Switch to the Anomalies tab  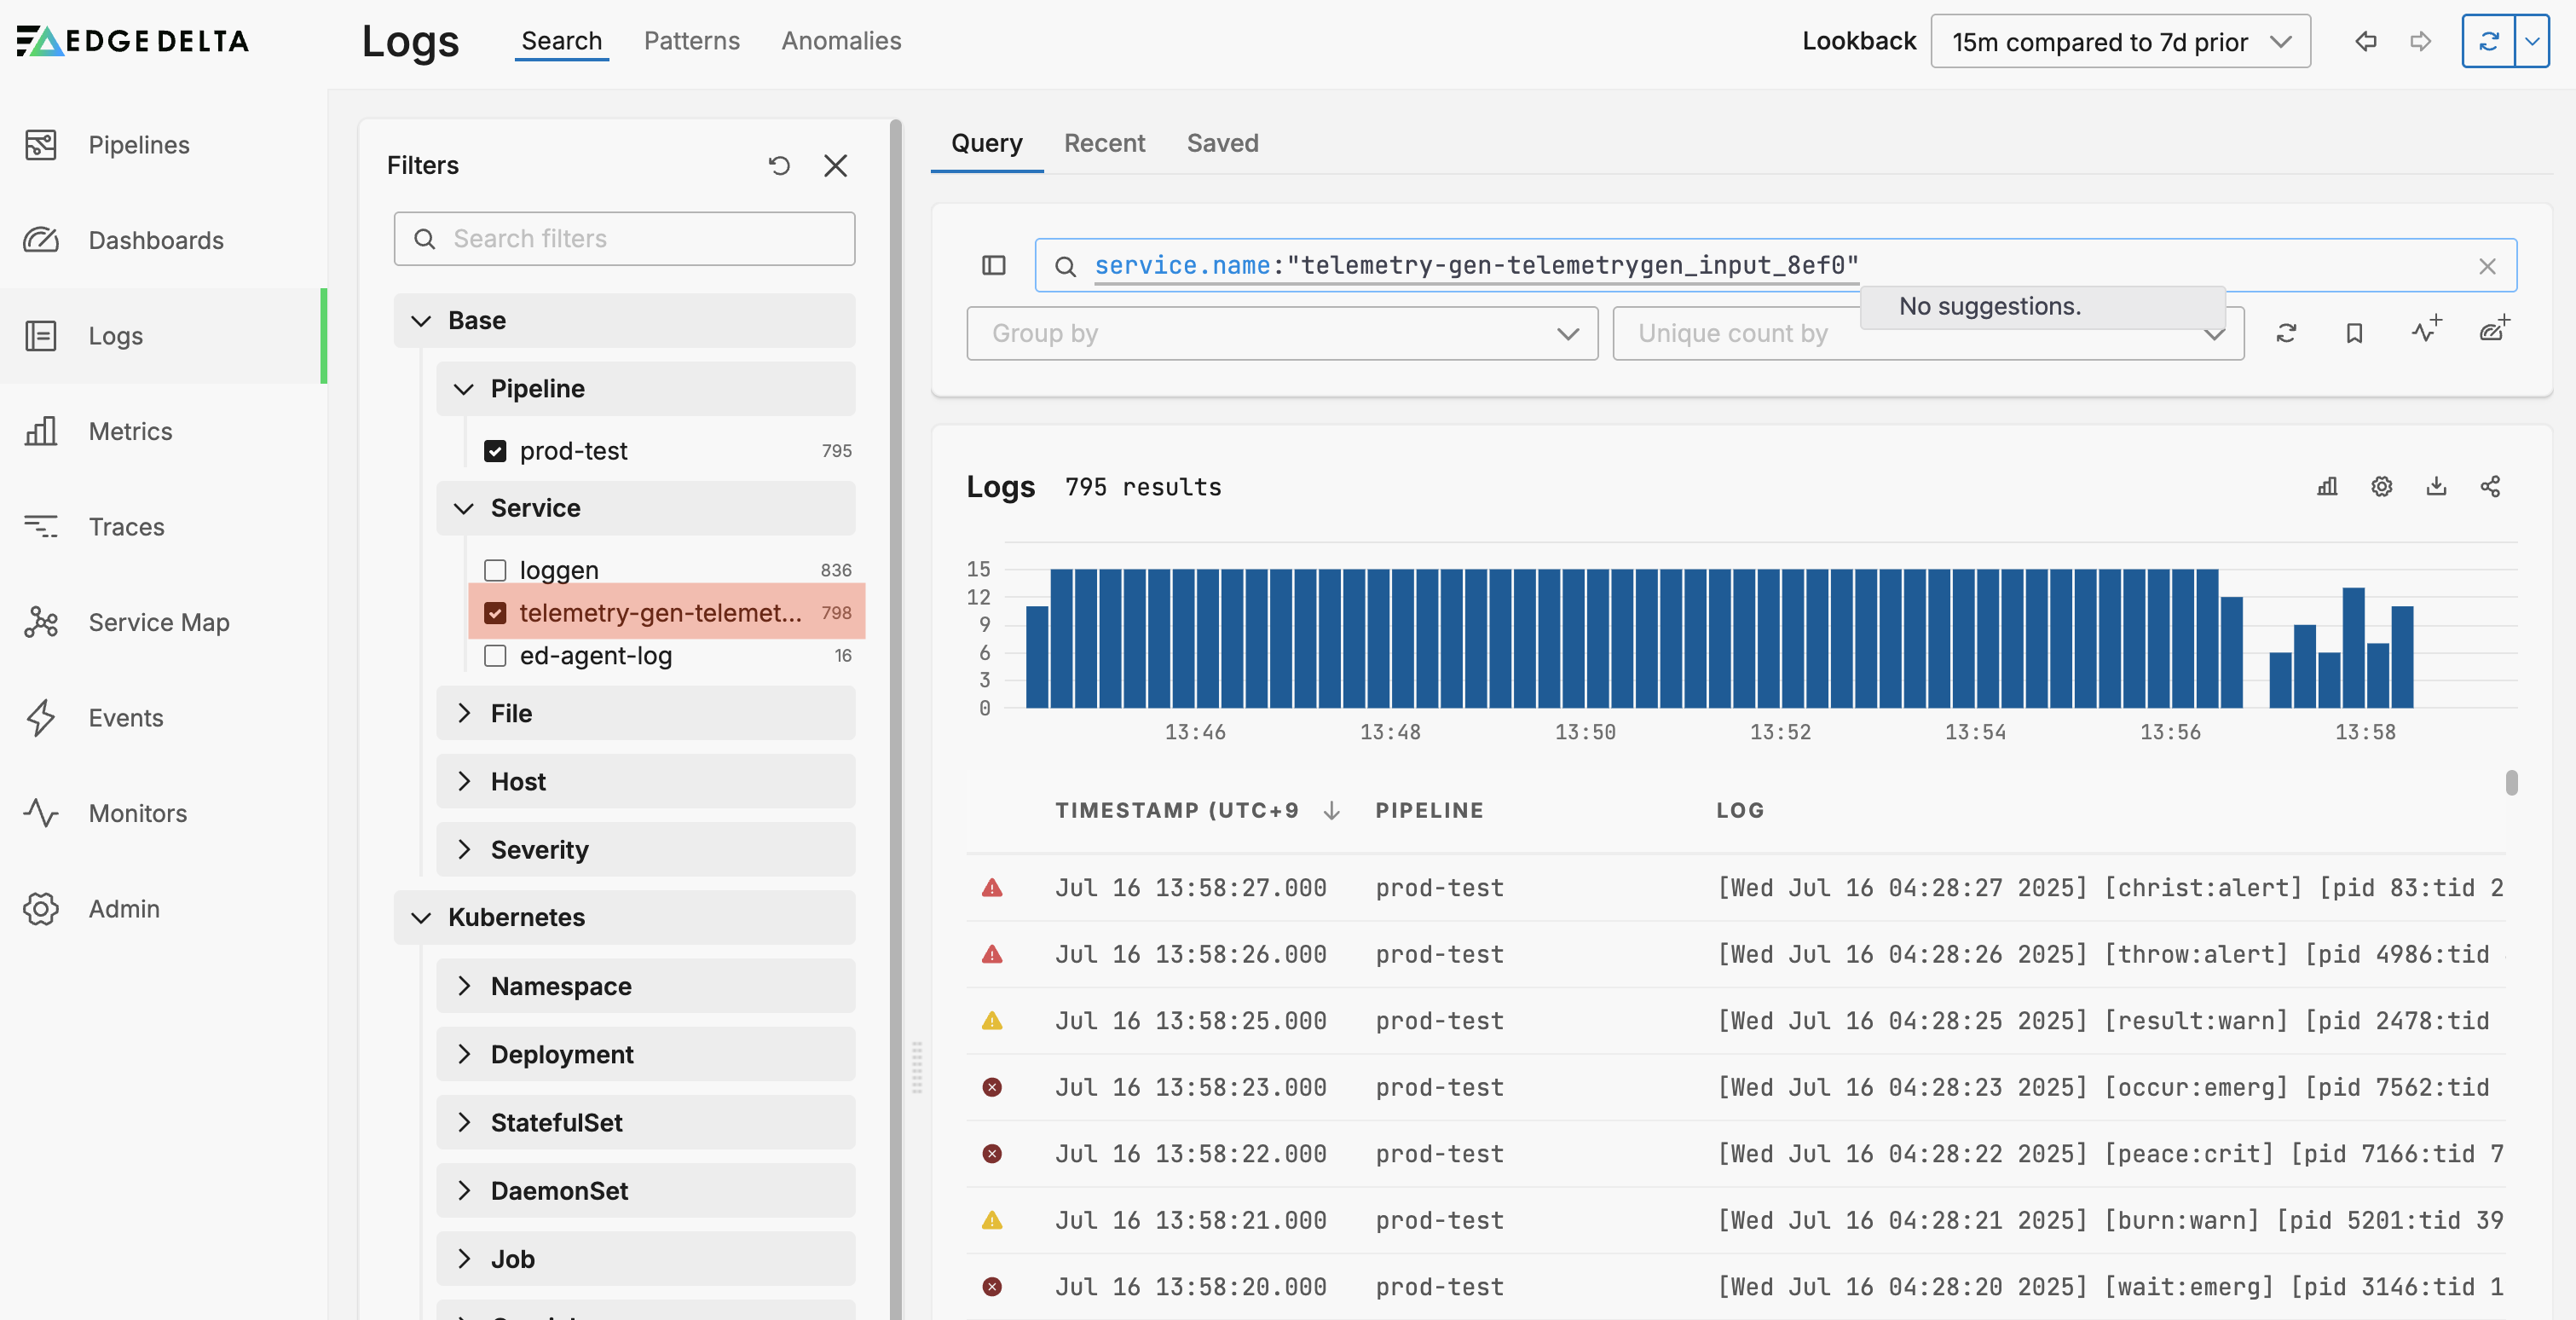(x=840, y=41)
